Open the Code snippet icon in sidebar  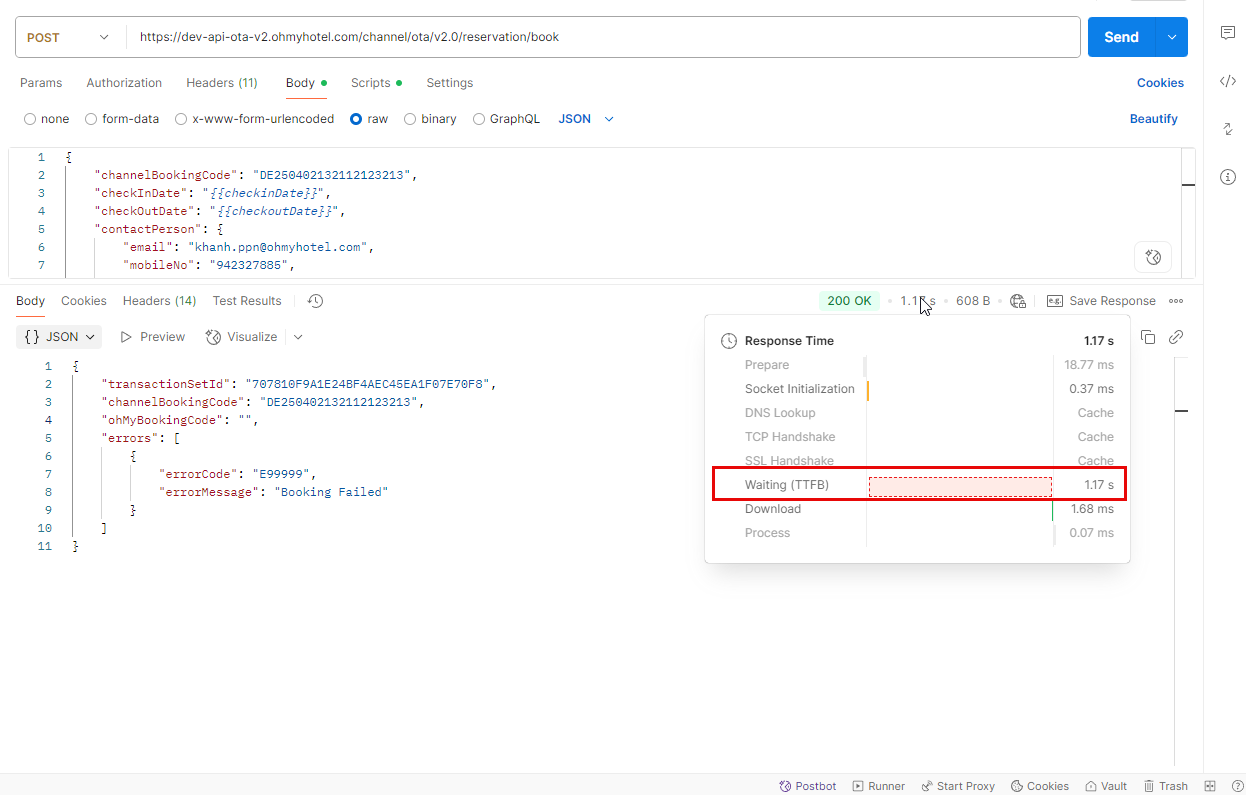[x=1228, y=81]
